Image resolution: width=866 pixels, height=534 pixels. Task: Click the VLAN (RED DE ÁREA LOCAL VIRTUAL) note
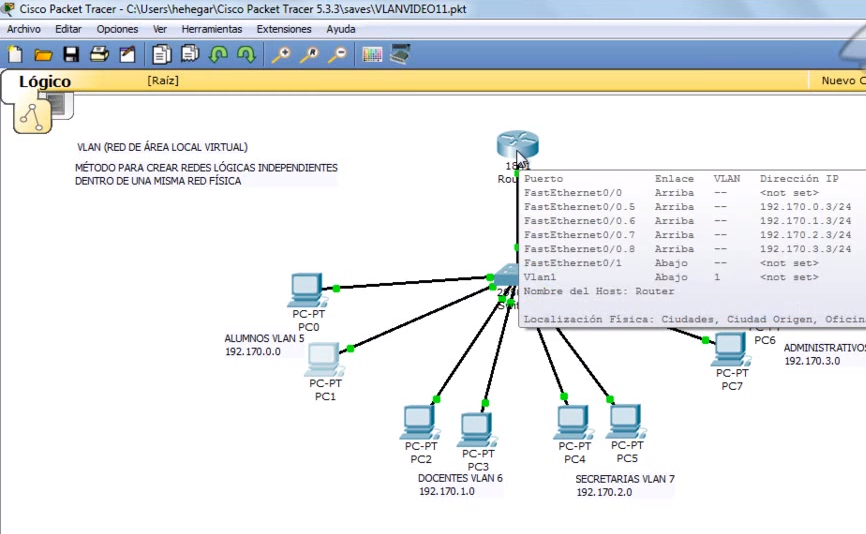click(162, 147)
